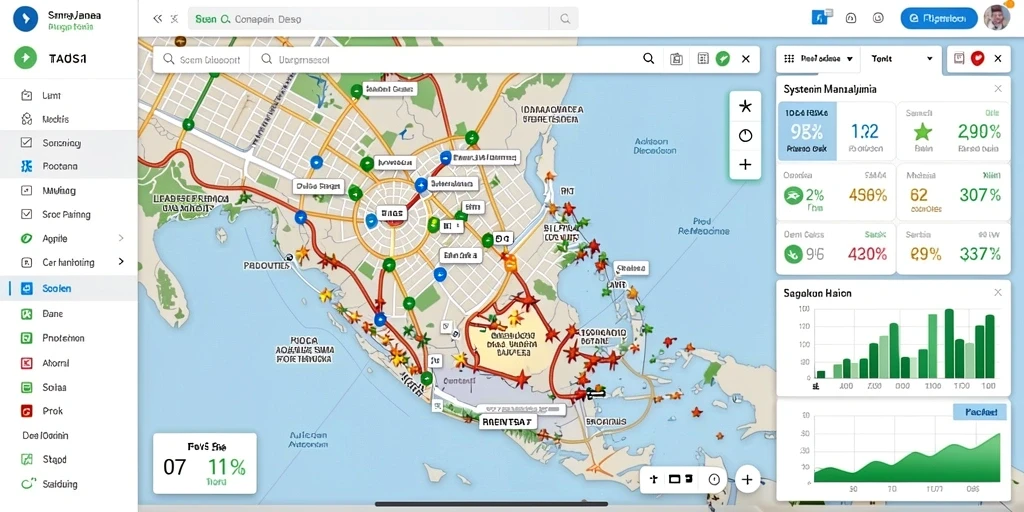Viewport: 1024px width, 512px height.
Task: Click the note icon beside red heart
Action: 959,58
